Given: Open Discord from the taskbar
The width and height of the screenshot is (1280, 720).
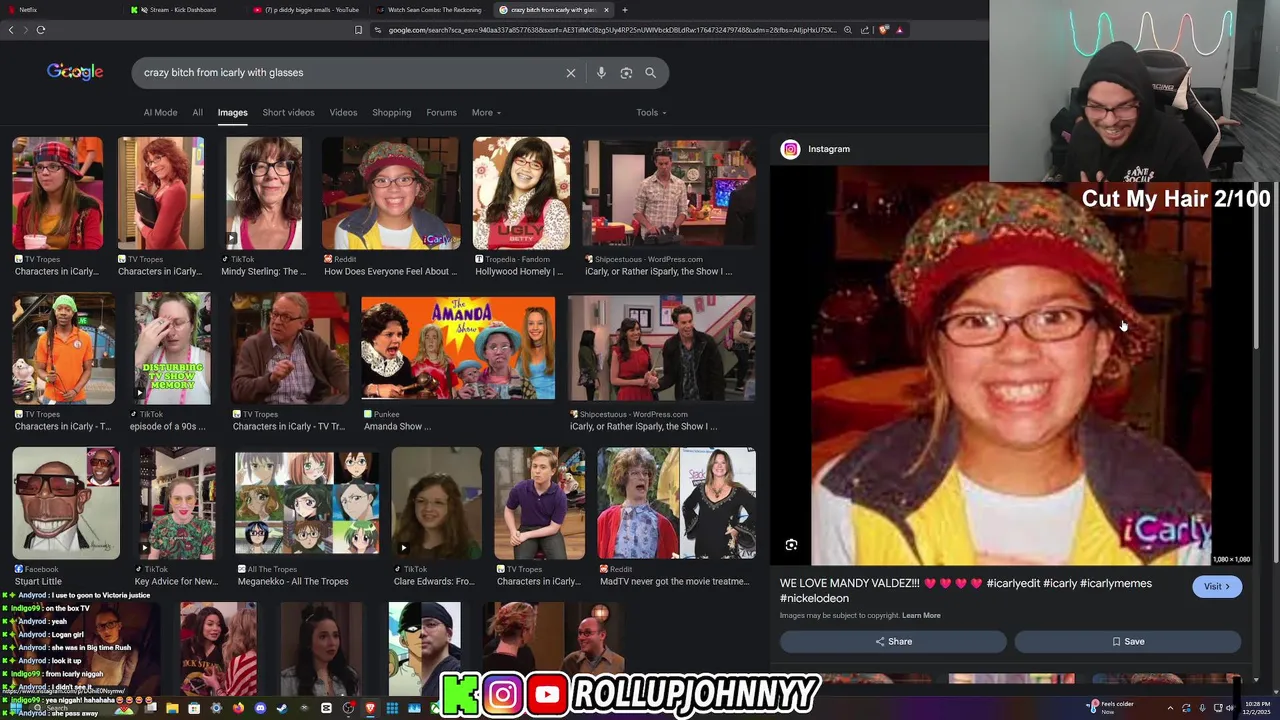Looking at the screenshot, I should (260, 708).
